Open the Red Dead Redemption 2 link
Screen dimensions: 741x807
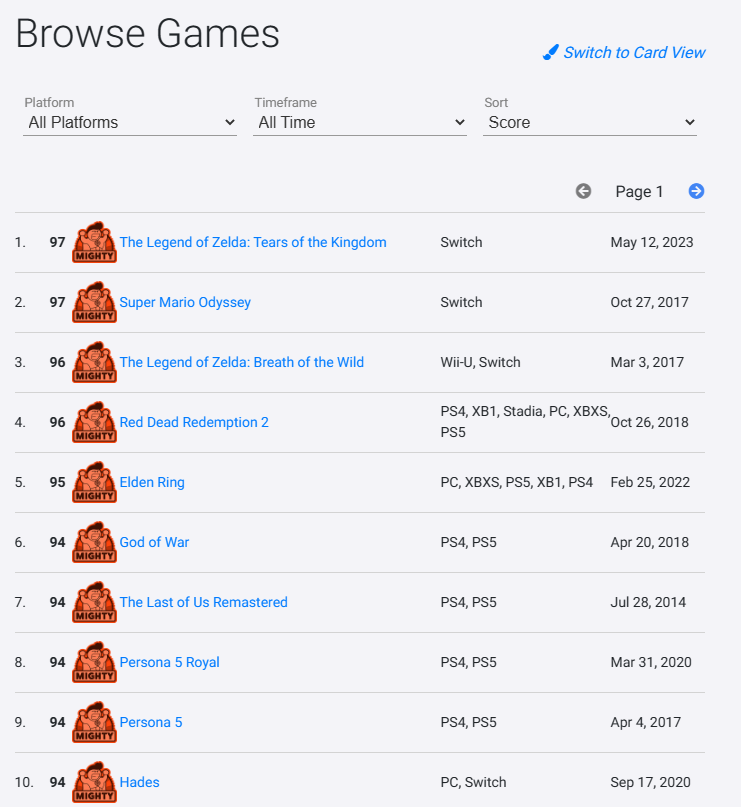pyautogui.click(x=194, y=422)
